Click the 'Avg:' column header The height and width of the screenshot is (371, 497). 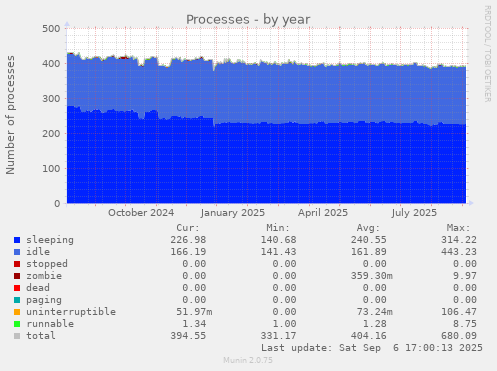(368, 228)
